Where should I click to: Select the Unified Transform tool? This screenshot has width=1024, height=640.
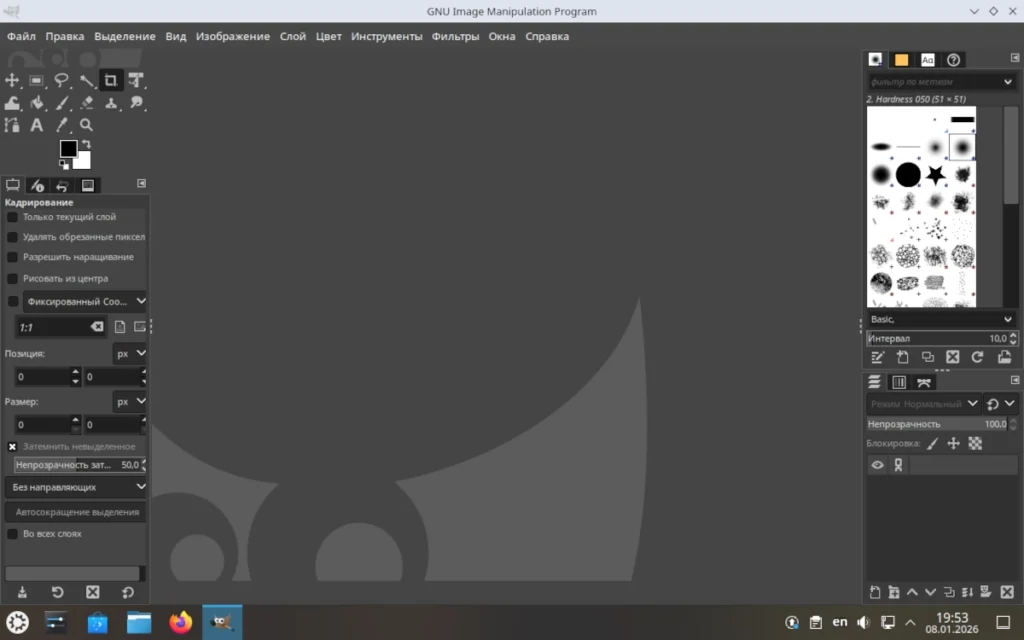136,80
